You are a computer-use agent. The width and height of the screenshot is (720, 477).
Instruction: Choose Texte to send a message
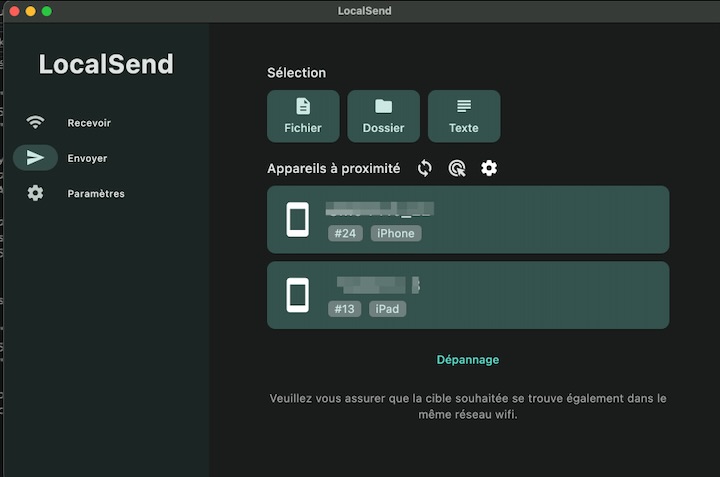pos(464,116)
